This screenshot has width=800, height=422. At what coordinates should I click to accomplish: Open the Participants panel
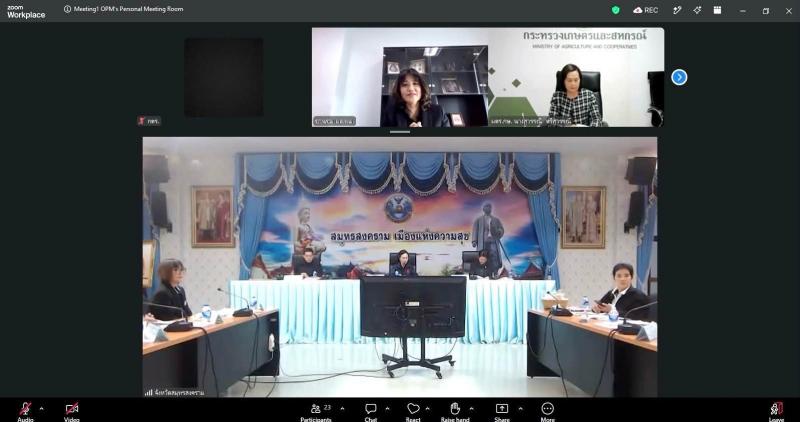coord(316,411)
